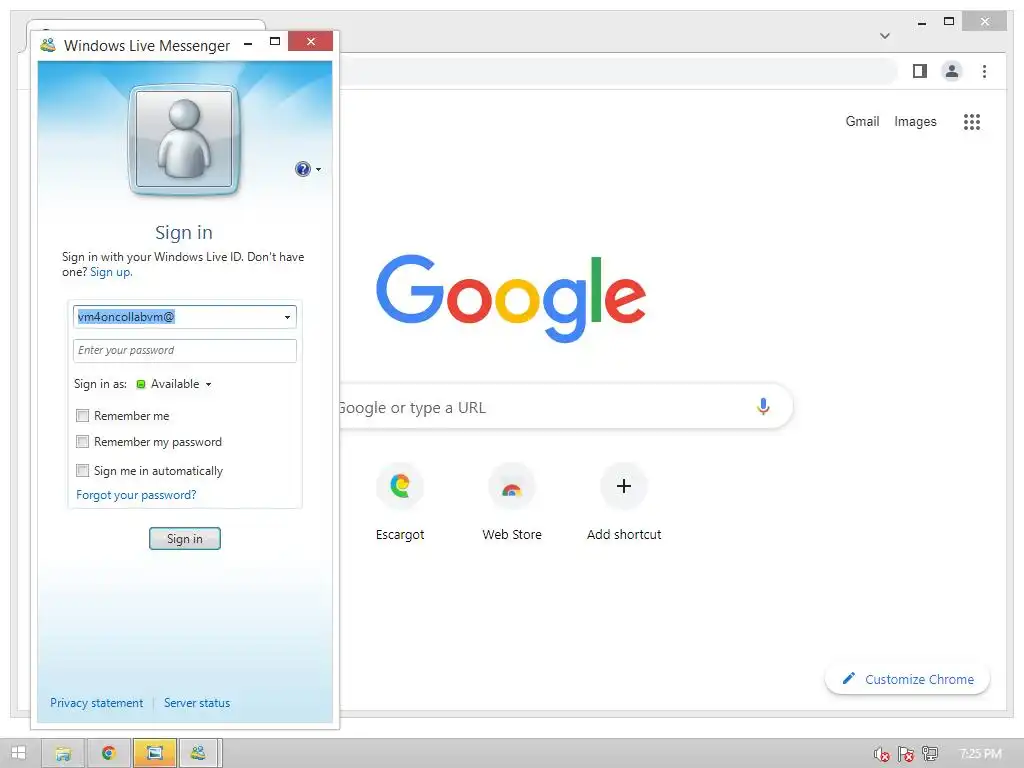Open the Escargot shortcut tile
This screenshot has width=1024, height=768.
[400, 502]
